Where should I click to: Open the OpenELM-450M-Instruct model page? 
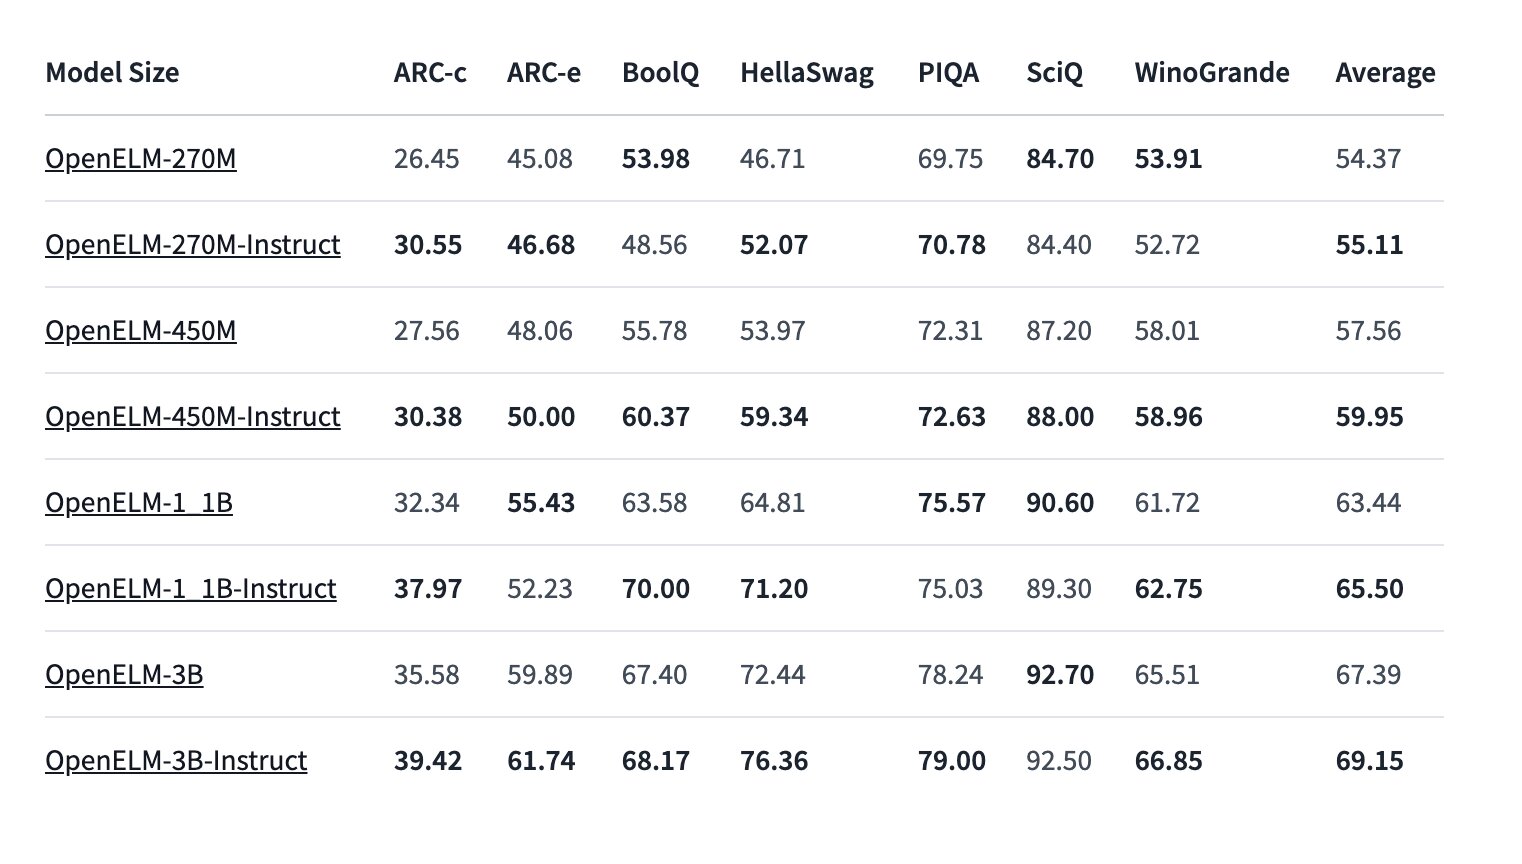tap(193, 417)
